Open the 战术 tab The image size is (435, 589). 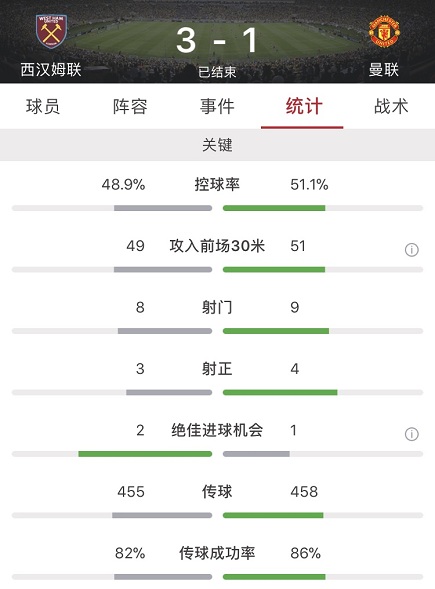pos(391,106)
